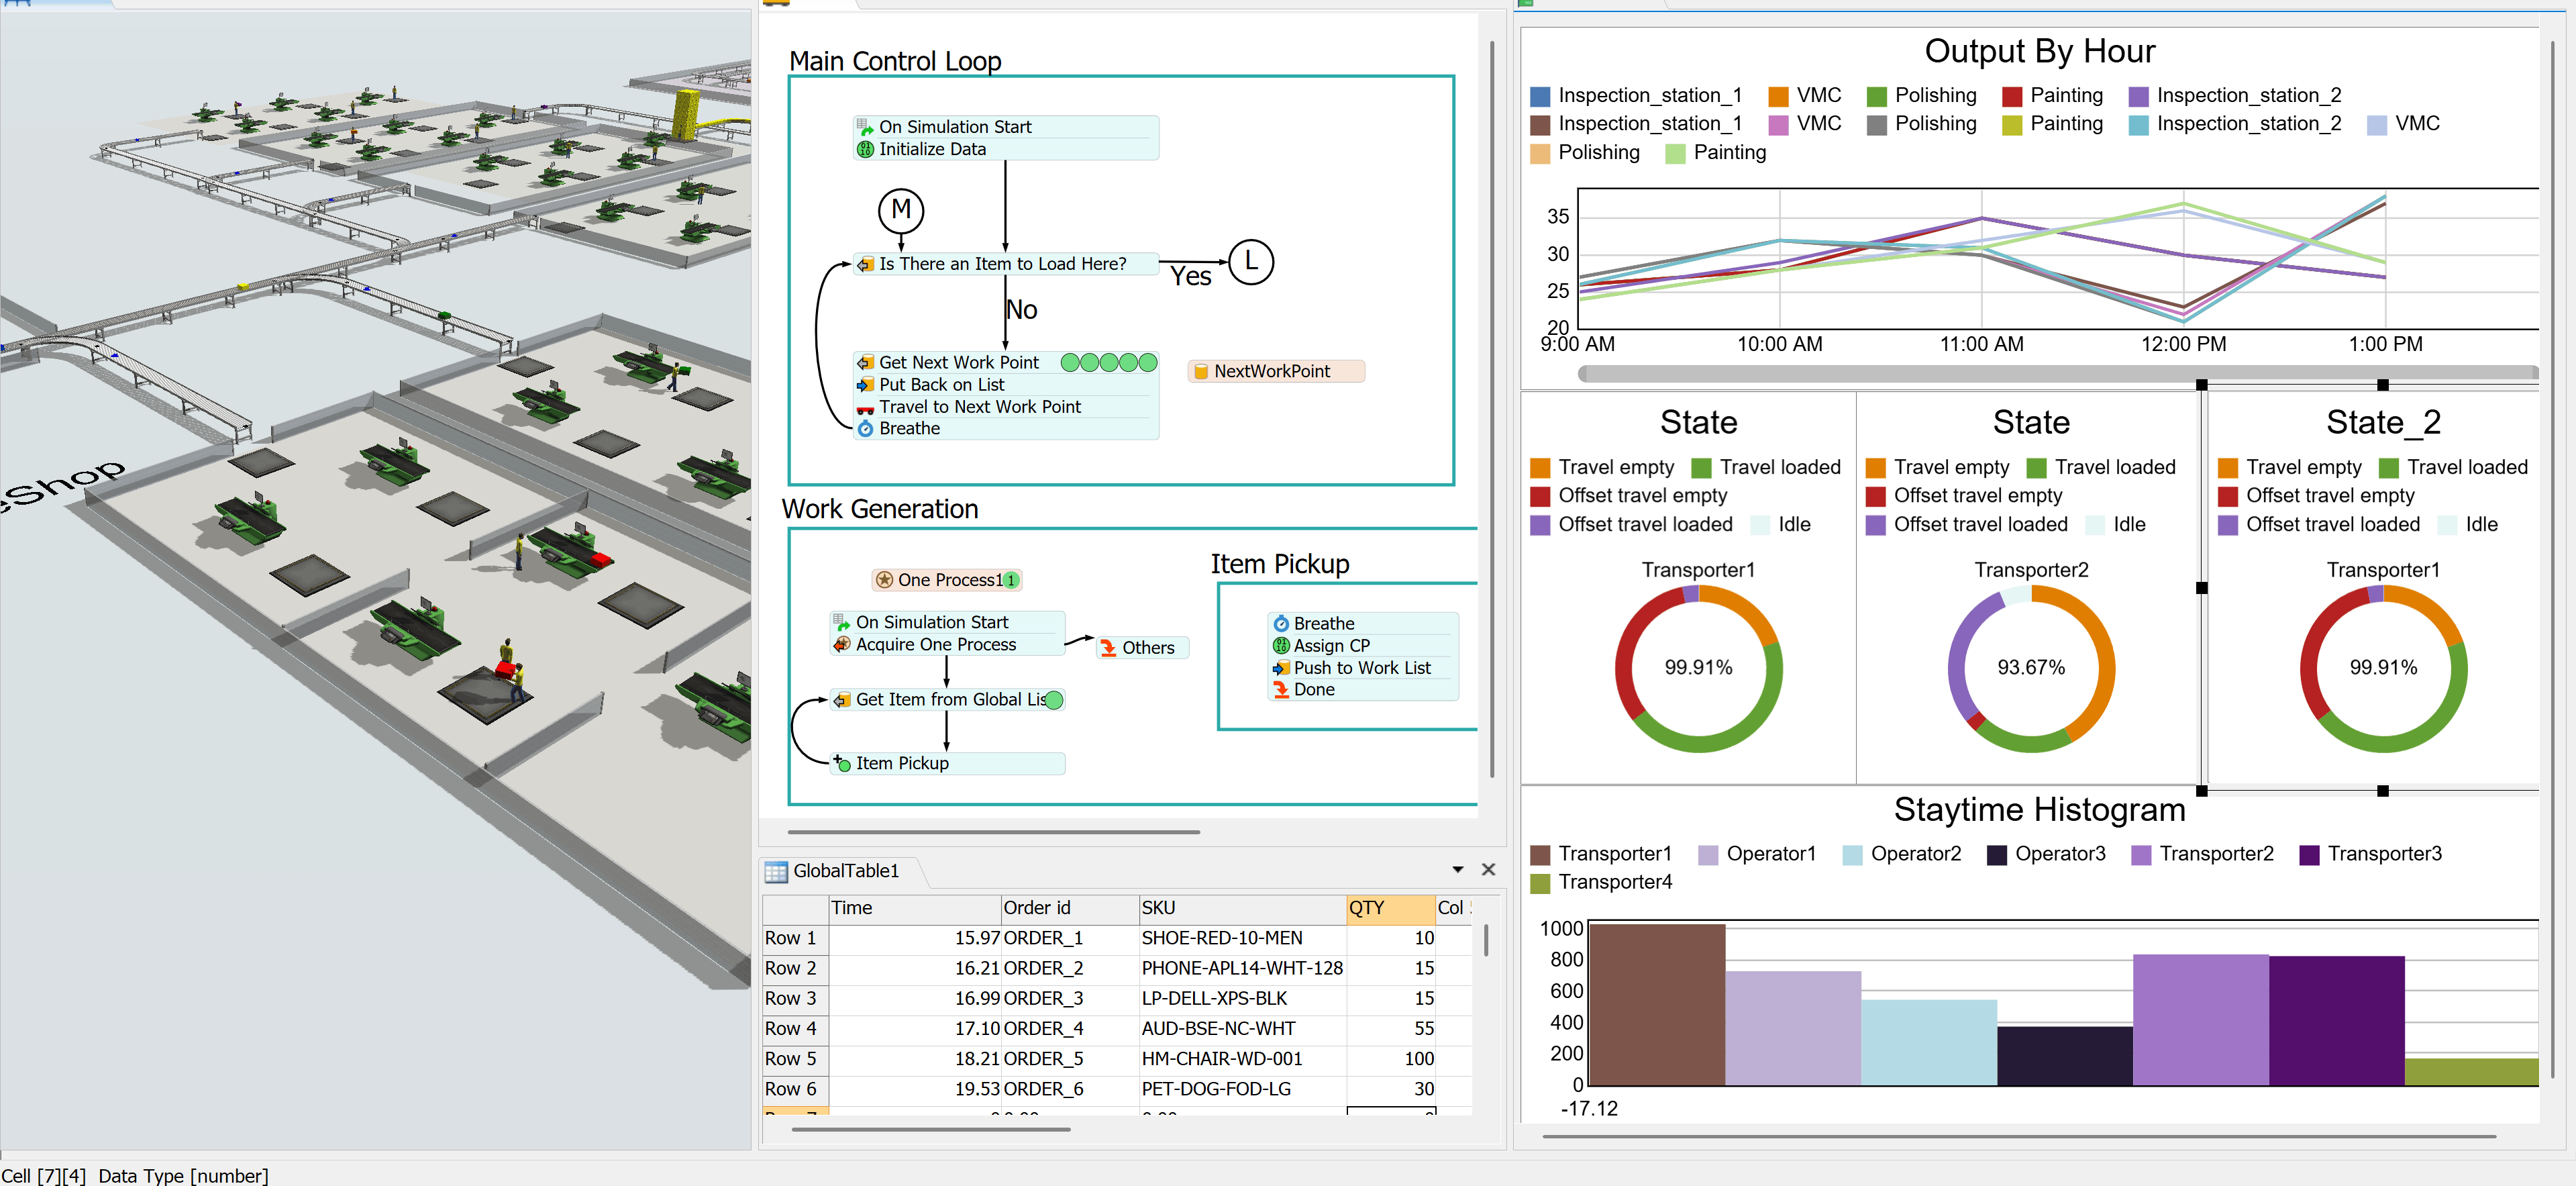The width and height of the screenshot is (2576, 1186).
Task: Close the GlobalTable1 panel
Action: coord(1488,870)
